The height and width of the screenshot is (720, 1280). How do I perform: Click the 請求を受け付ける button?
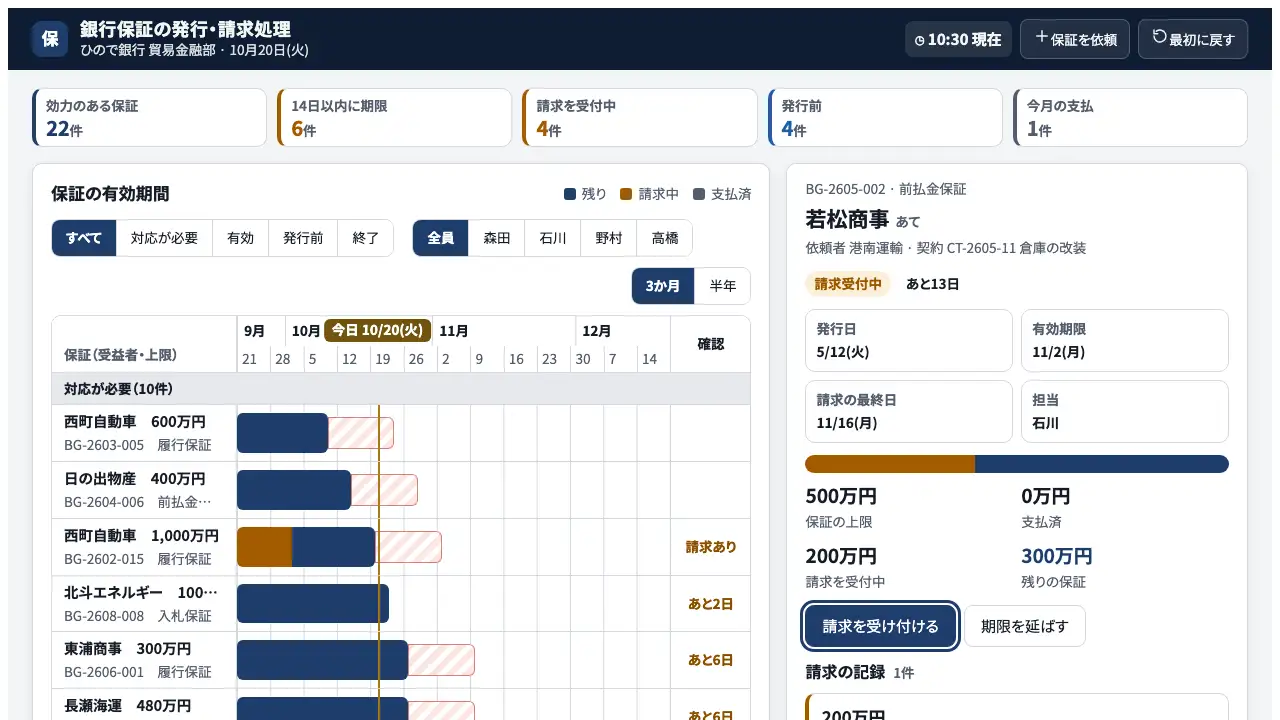tap(881, 626)
